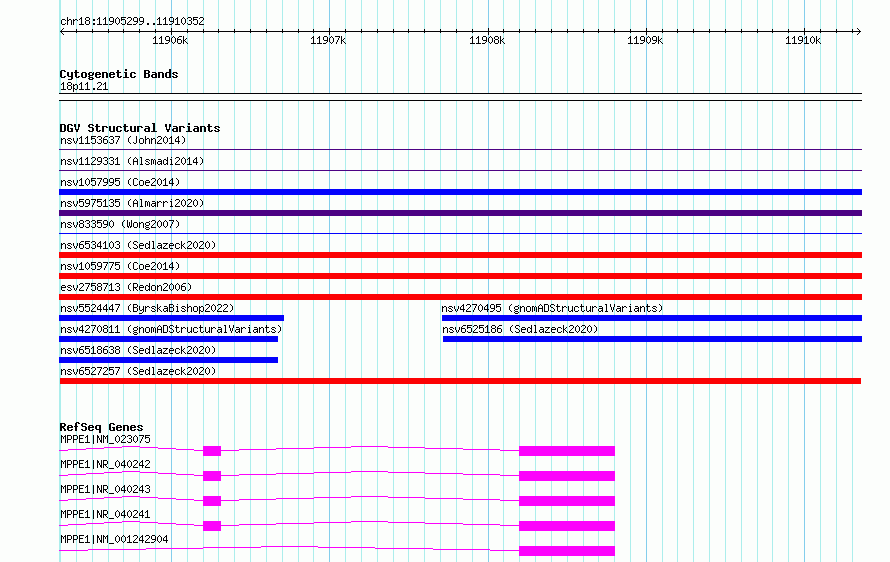890x562 pixels.
Task: Select the blue bar under nsv1057995
Action: (x=460, y=192)
